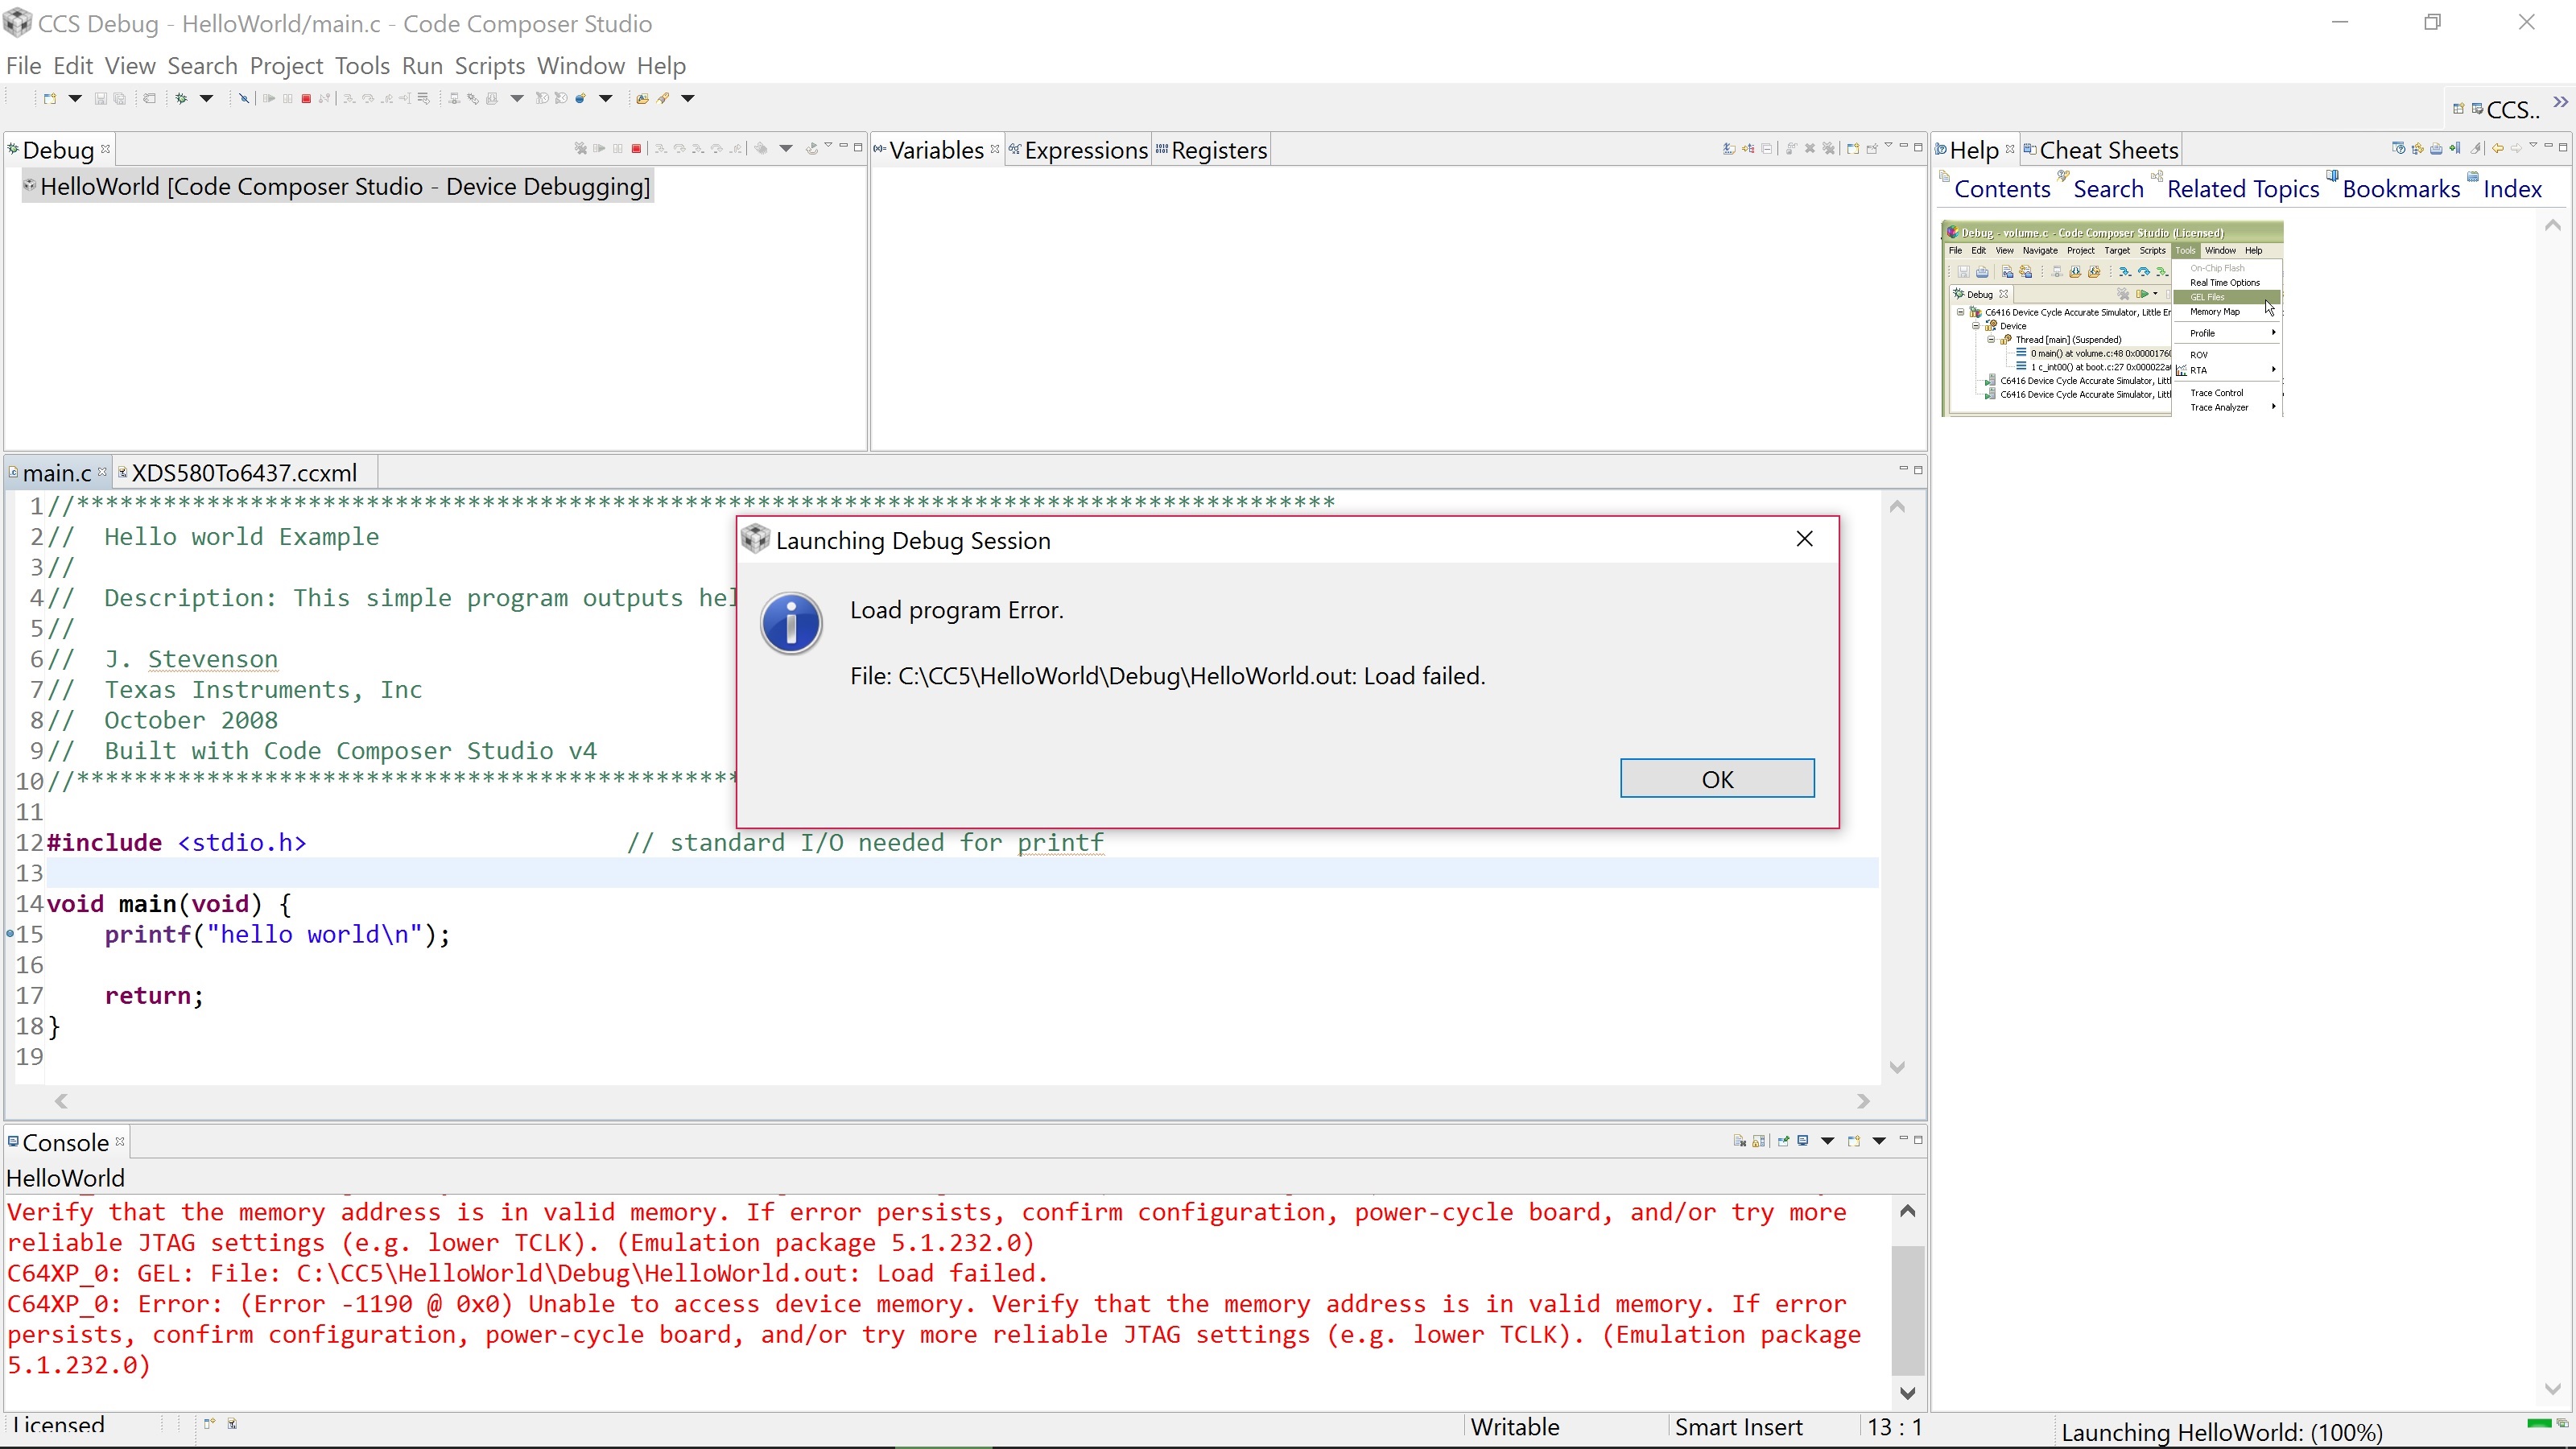
Task: Click Remove All Variables icon in Variables view
Action: pyautogui.click(x=1829, y=149)
